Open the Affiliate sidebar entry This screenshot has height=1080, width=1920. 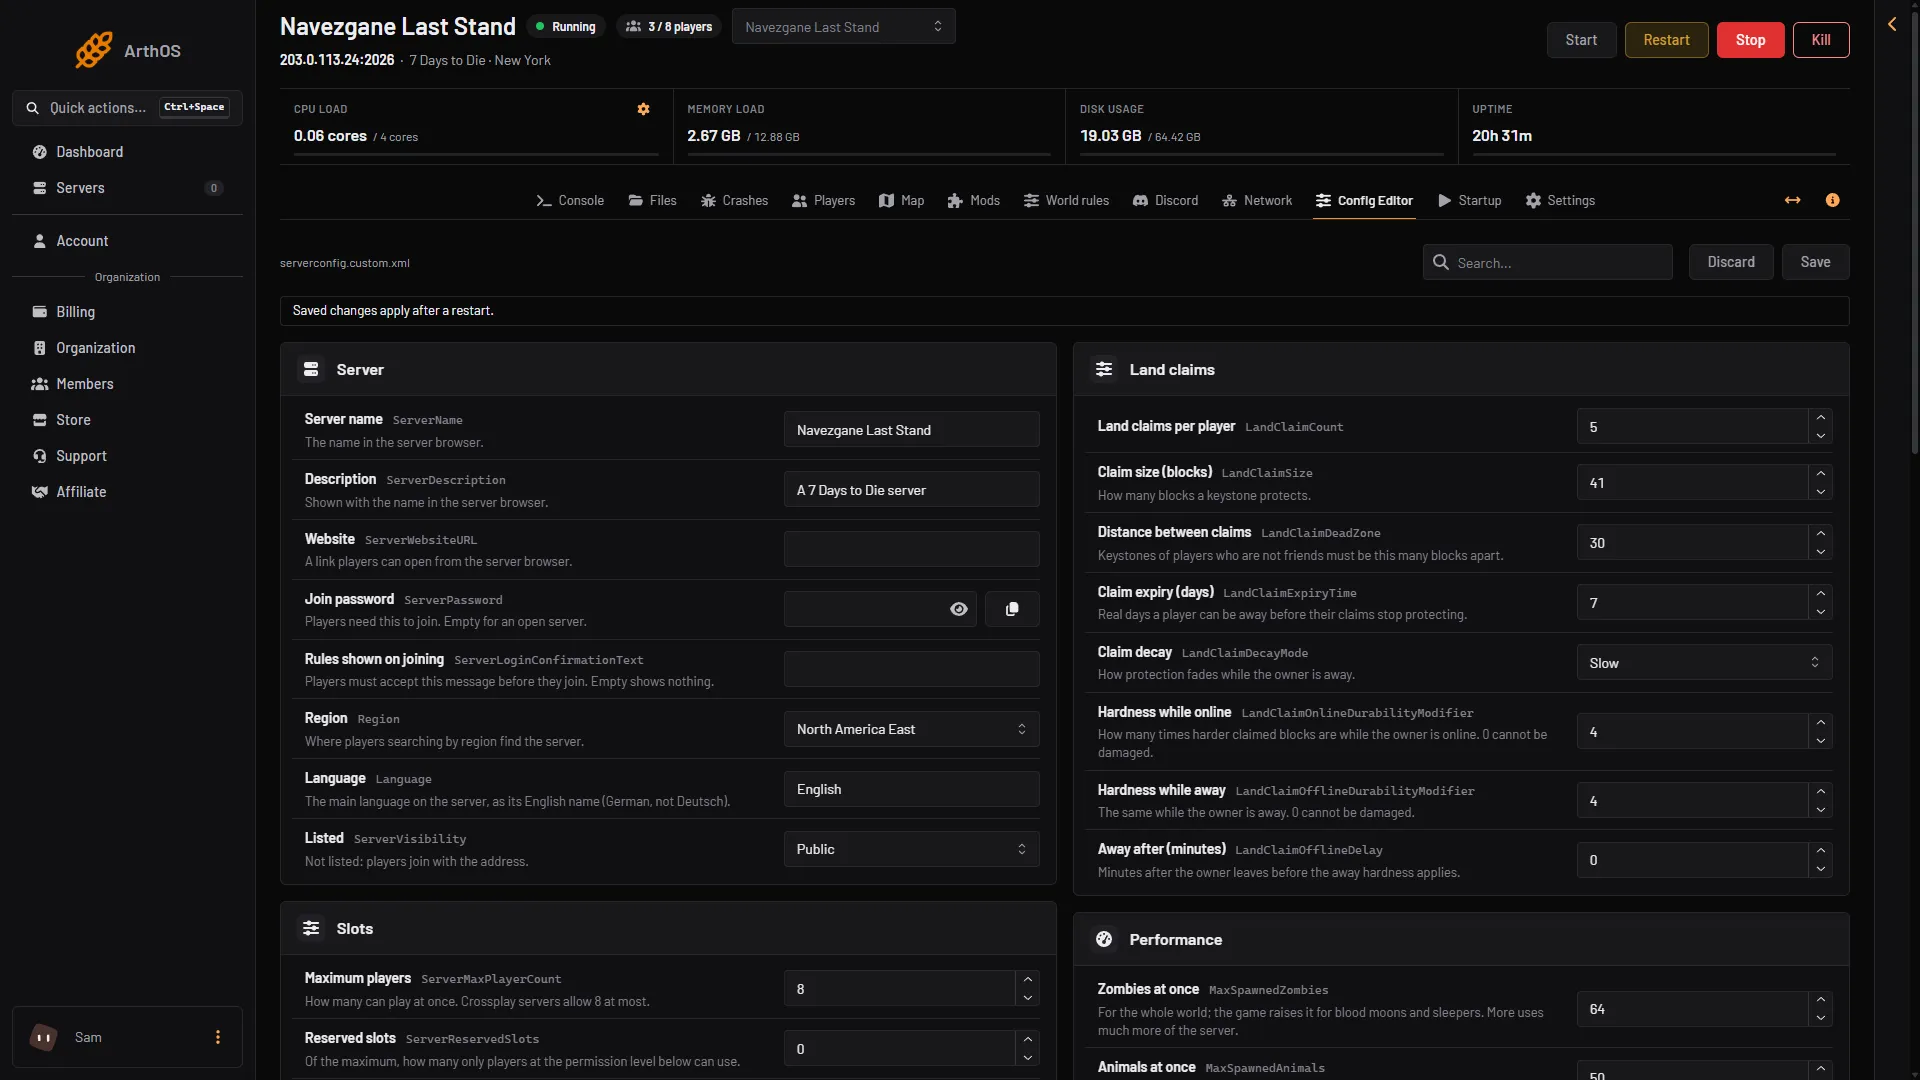(x=127, y=492)
